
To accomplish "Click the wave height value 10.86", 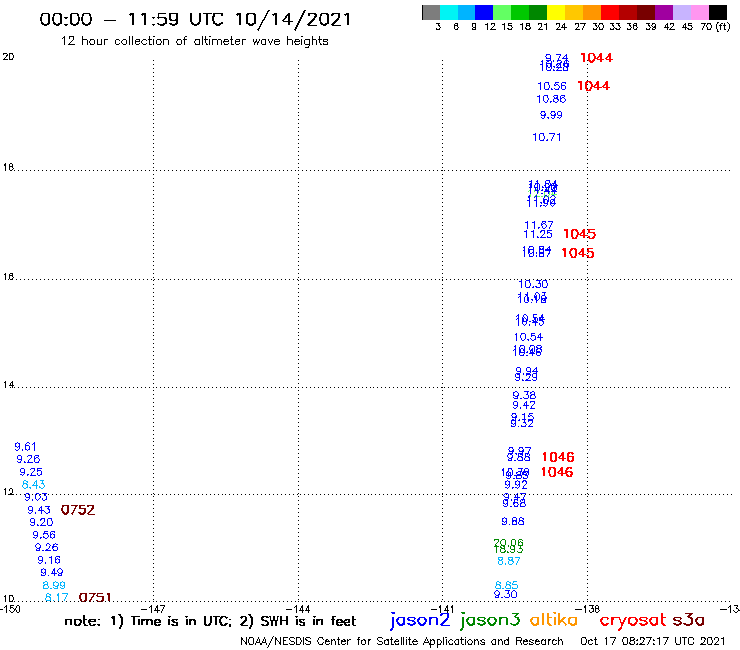I will pyautogui.click(x=551, y=99).
